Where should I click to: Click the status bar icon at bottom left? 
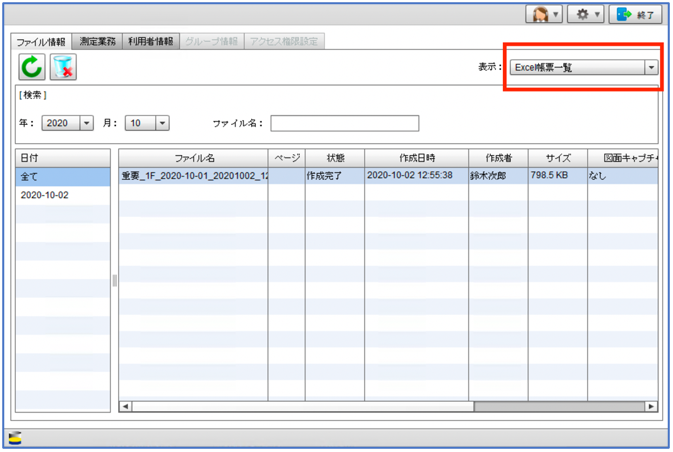[16, 437]
